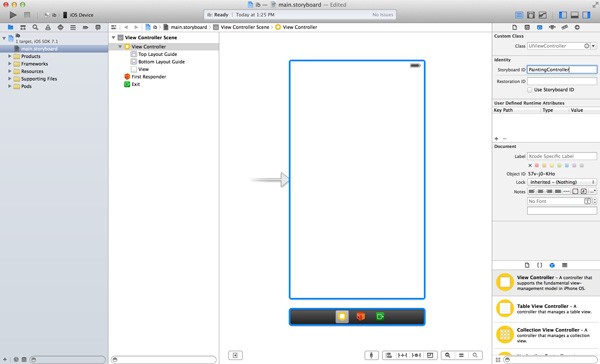Click the First Responder cube in scene dock
This screenshot has width=600, height=364.
[360, 317]
